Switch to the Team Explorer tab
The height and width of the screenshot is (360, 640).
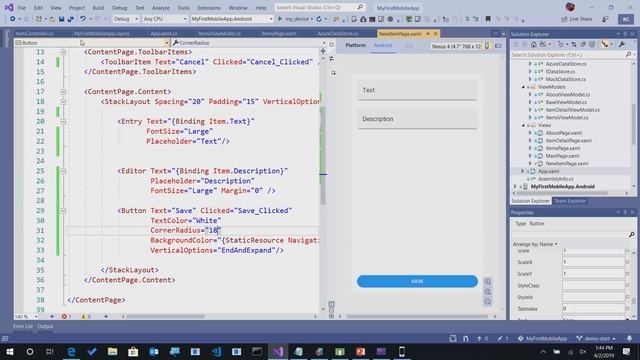pyautogui.click(x=570, y=201)
